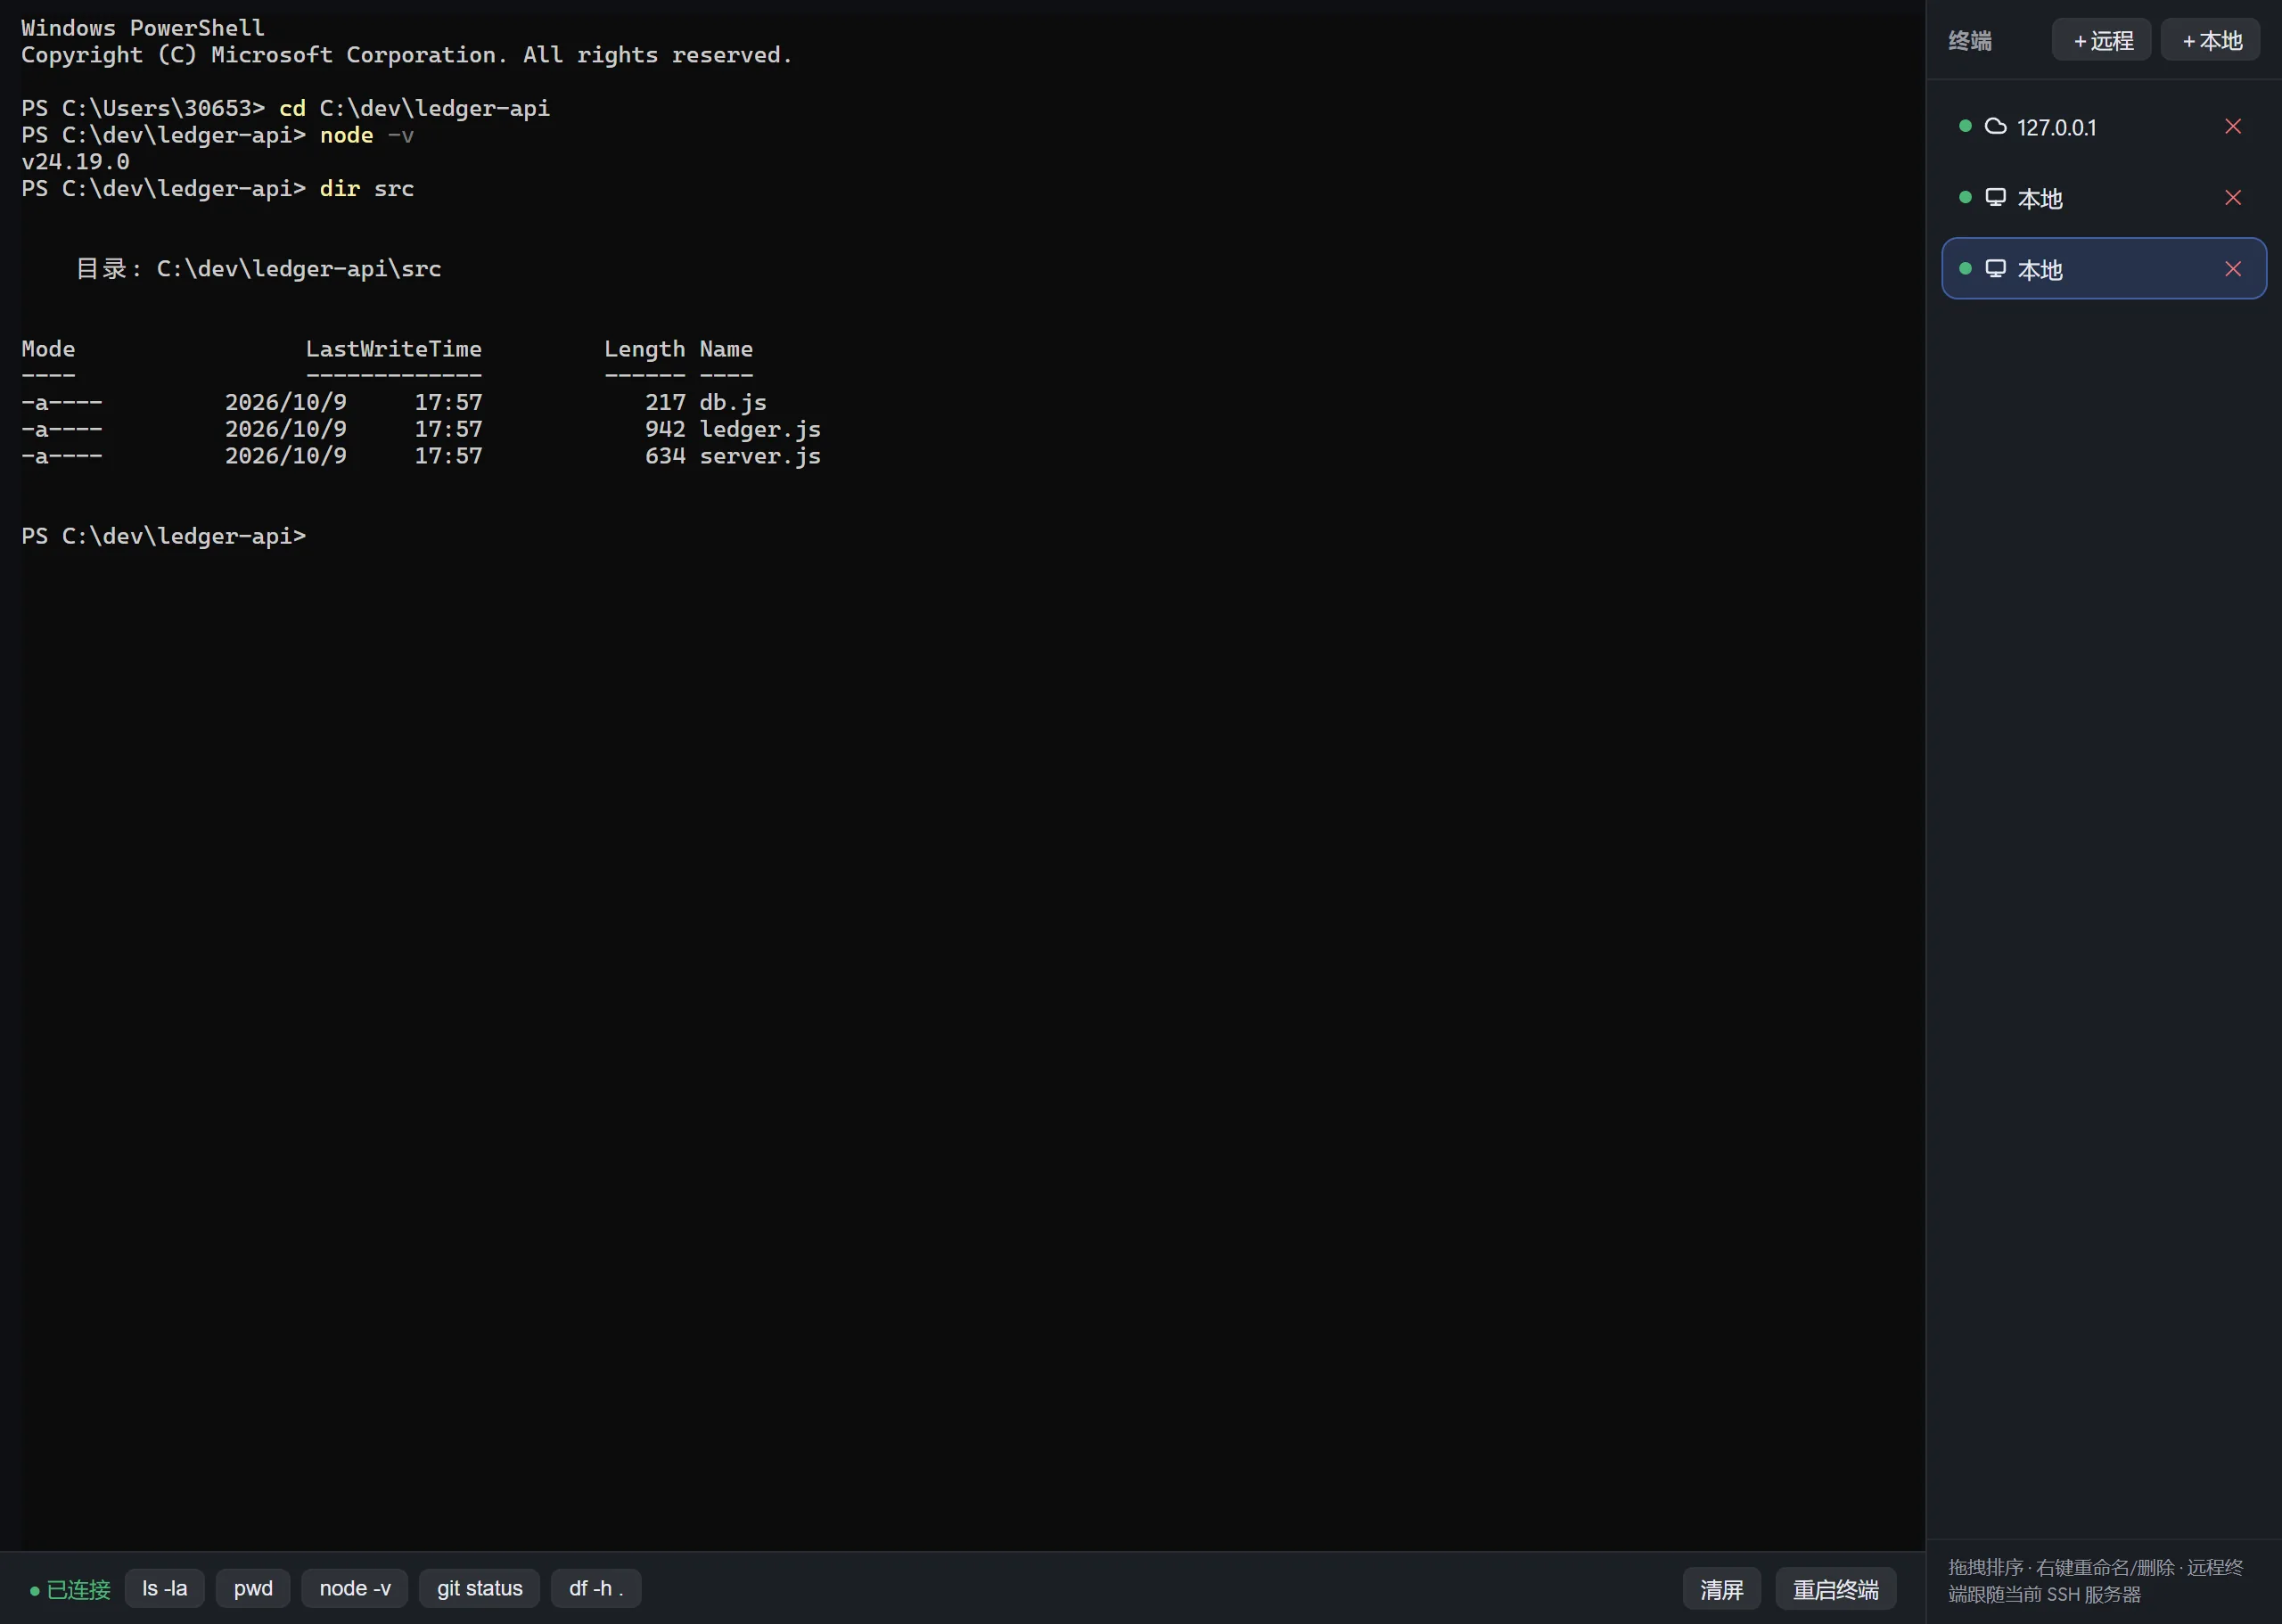Run the node -v quick command
2282x1624 pixels.
[x=355, y=1588]
